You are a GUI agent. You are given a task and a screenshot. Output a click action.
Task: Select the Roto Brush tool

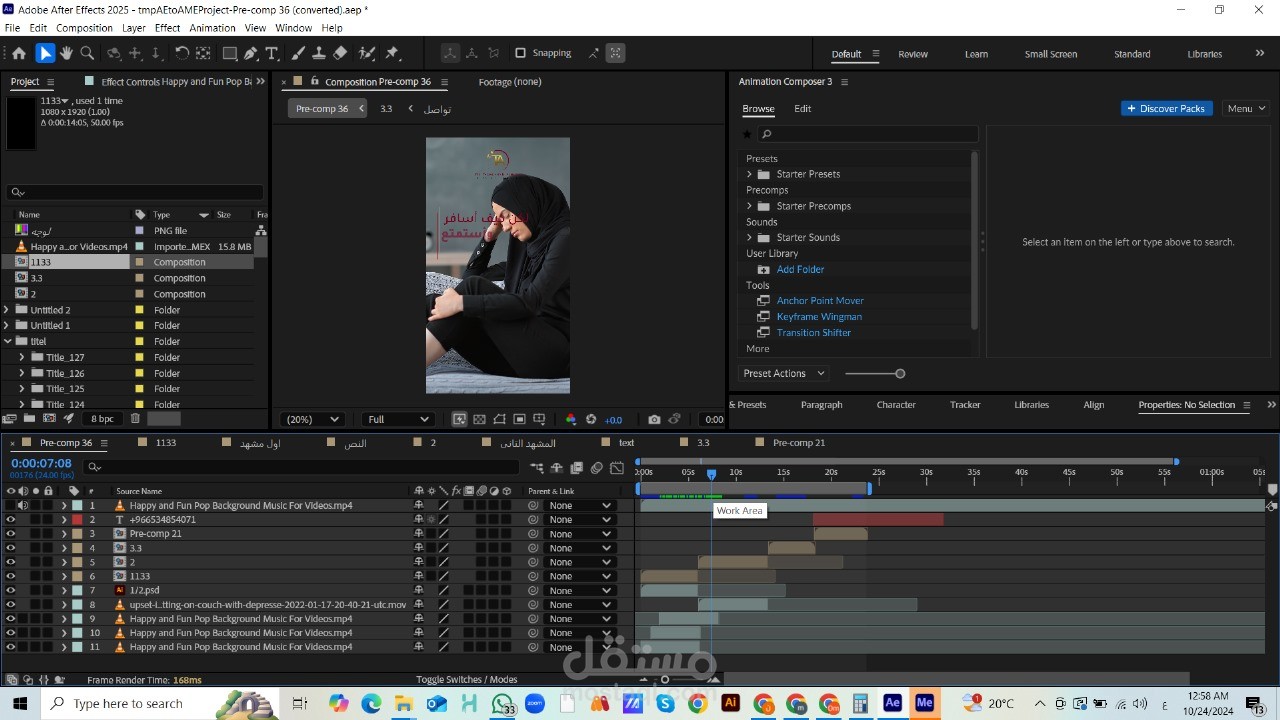coord(367,53)
